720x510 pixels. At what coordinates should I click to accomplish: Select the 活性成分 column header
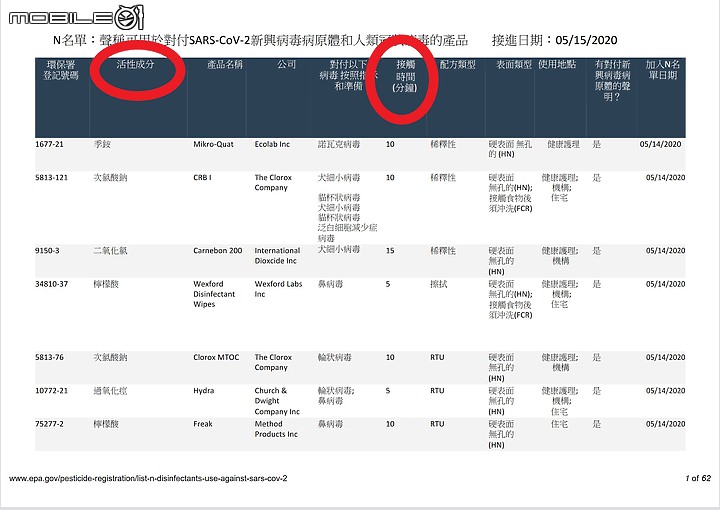pyautogui.click(x=135, y=64)
